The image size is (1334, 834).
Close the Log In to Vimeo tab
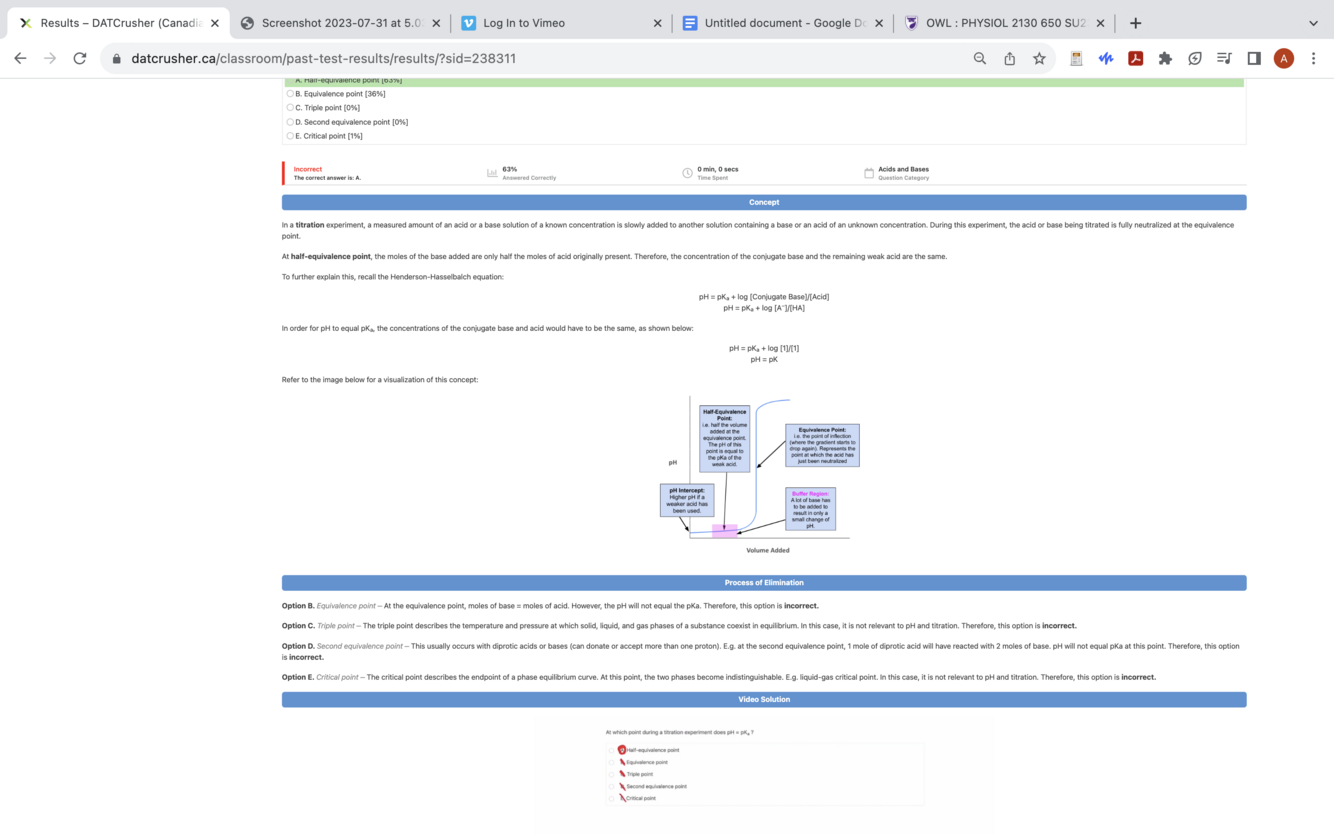pyautogui.click(x=657, y=23)
